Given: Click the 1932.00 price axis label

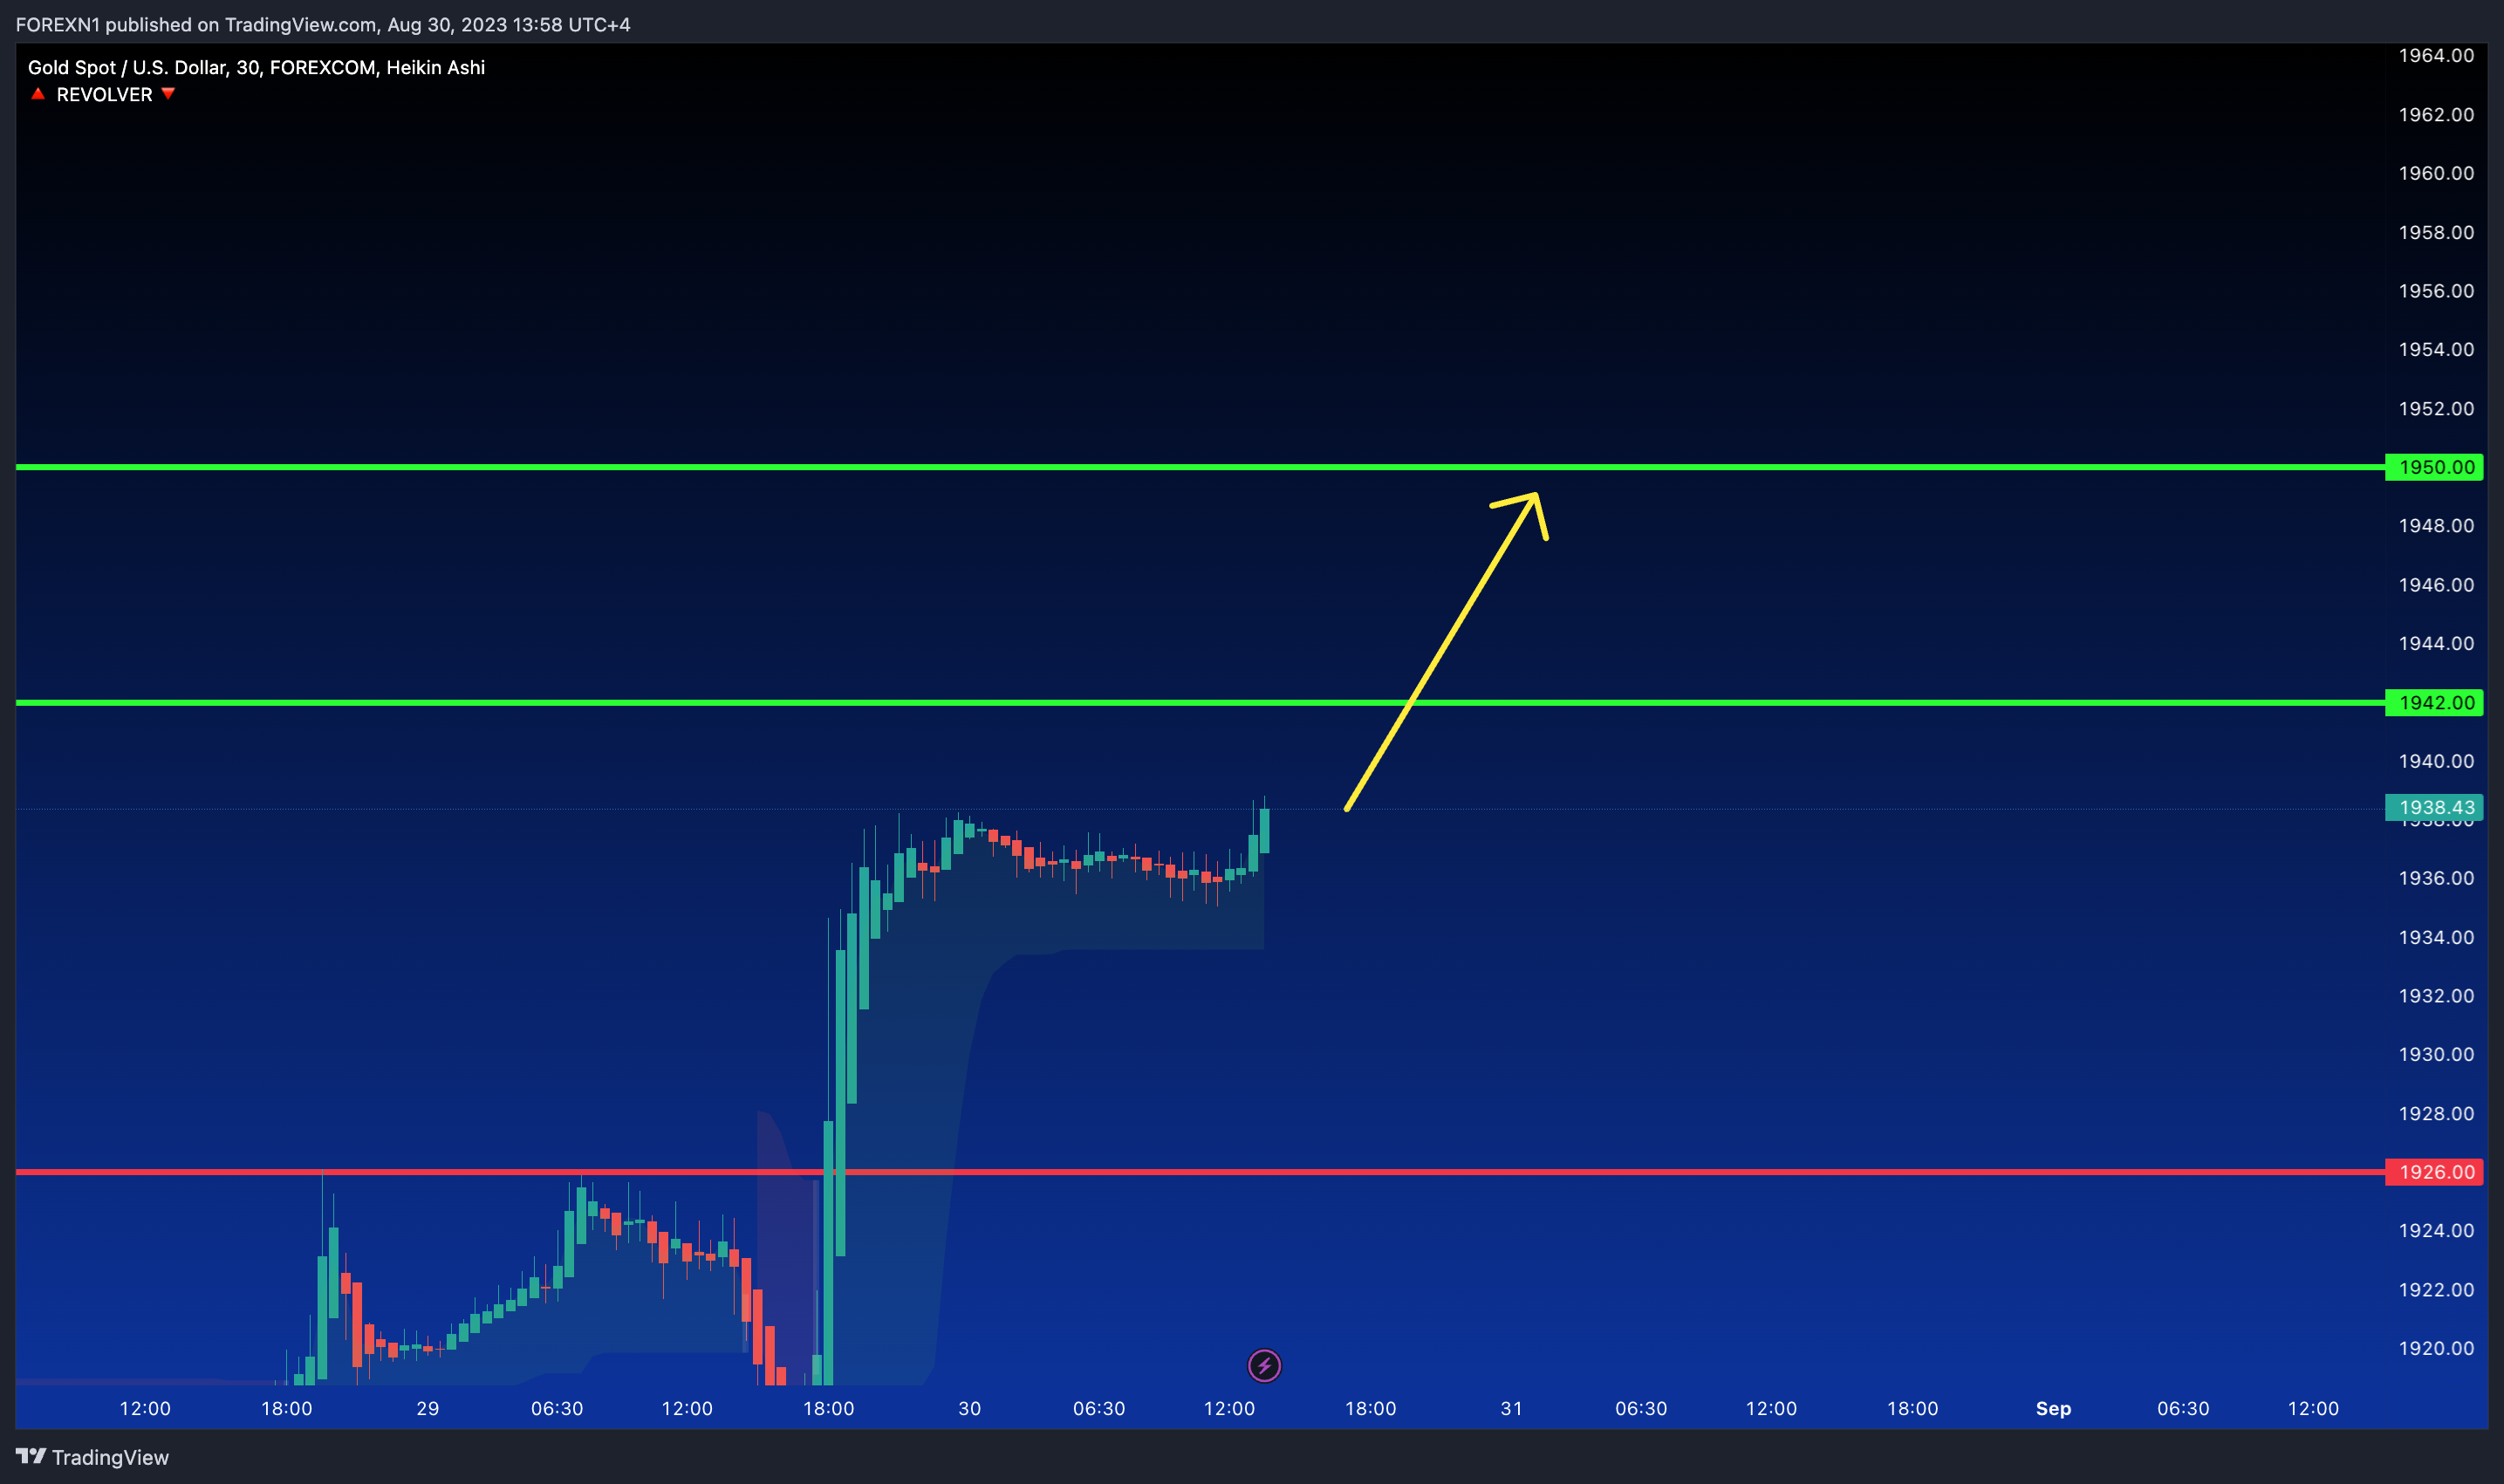Looking at the screenshot, I should 2436,996.
